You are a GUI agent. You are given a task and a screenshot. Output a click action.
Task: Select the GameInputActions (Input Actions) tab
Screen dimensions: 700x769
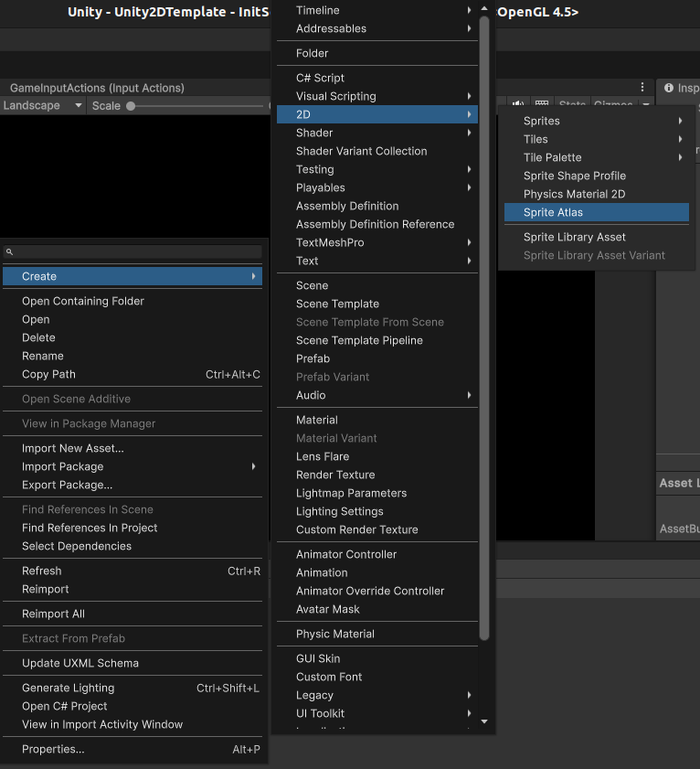point(97,88)
